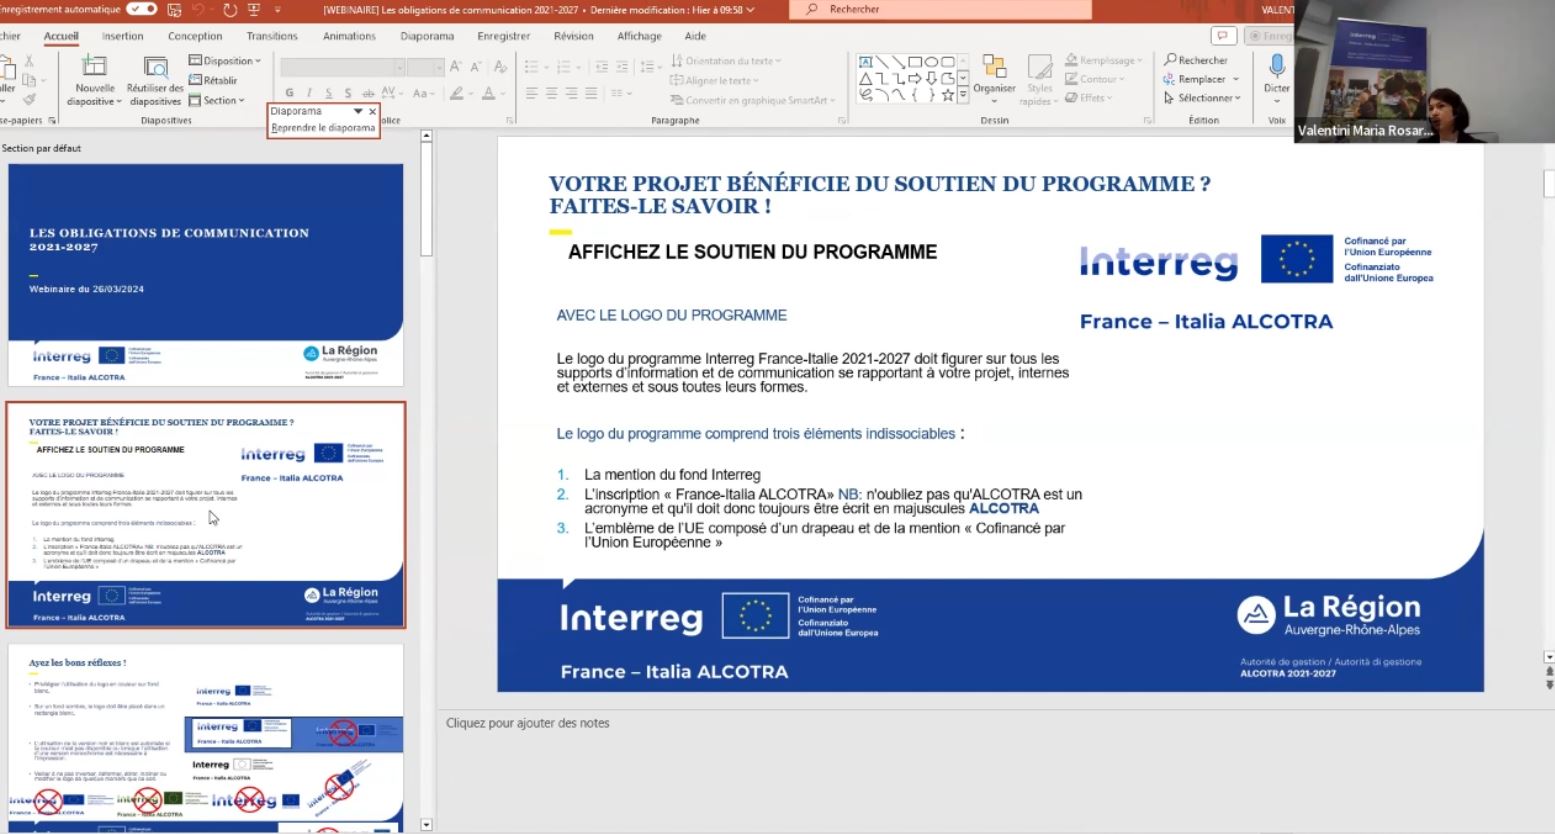The height and width of the screenshot is (834, 1555).
Task: Expand the Disposition layout dropdown
Action: click(x=225, y=61)
